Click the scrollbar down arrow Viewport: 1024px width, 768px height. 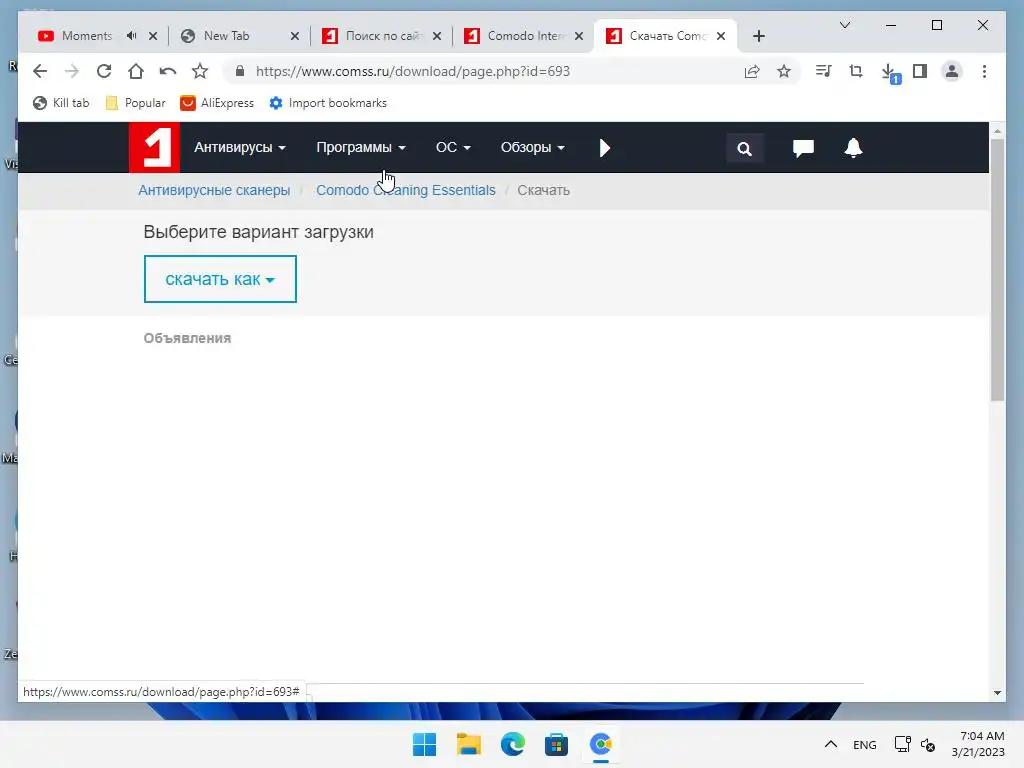click(x=997, y=692)
